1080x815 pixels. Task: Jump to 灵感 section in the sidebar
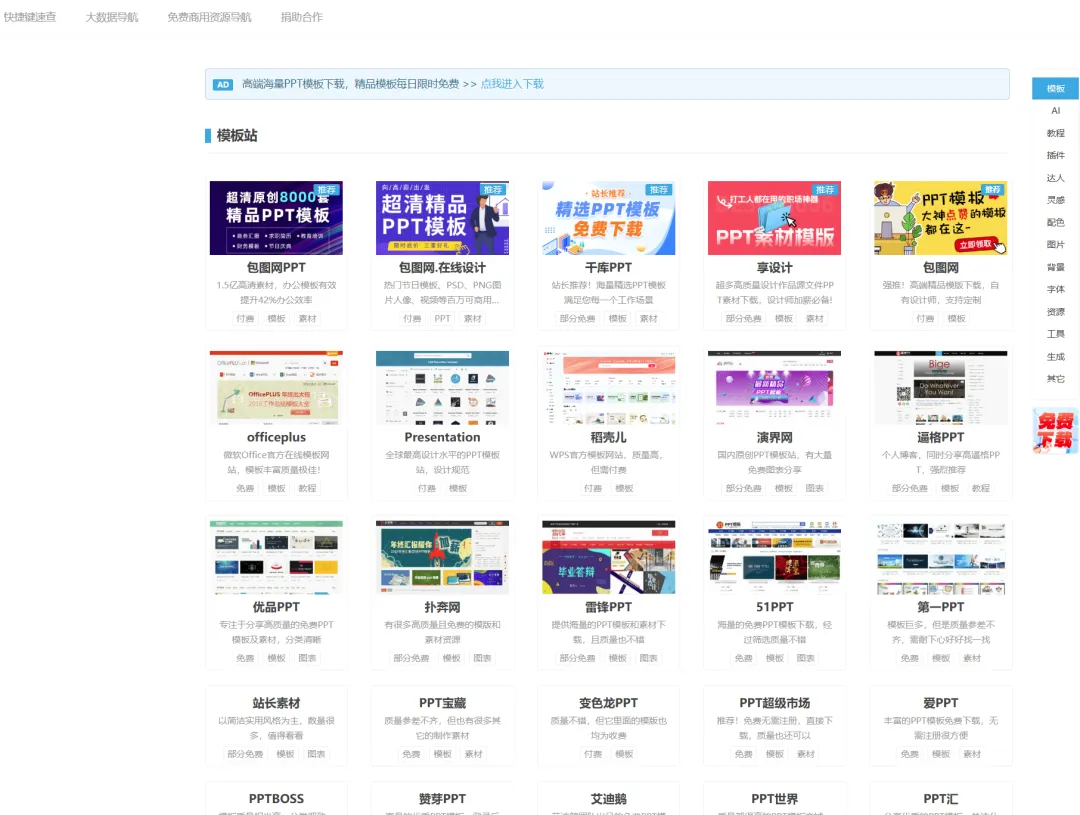click(1055, 200)
